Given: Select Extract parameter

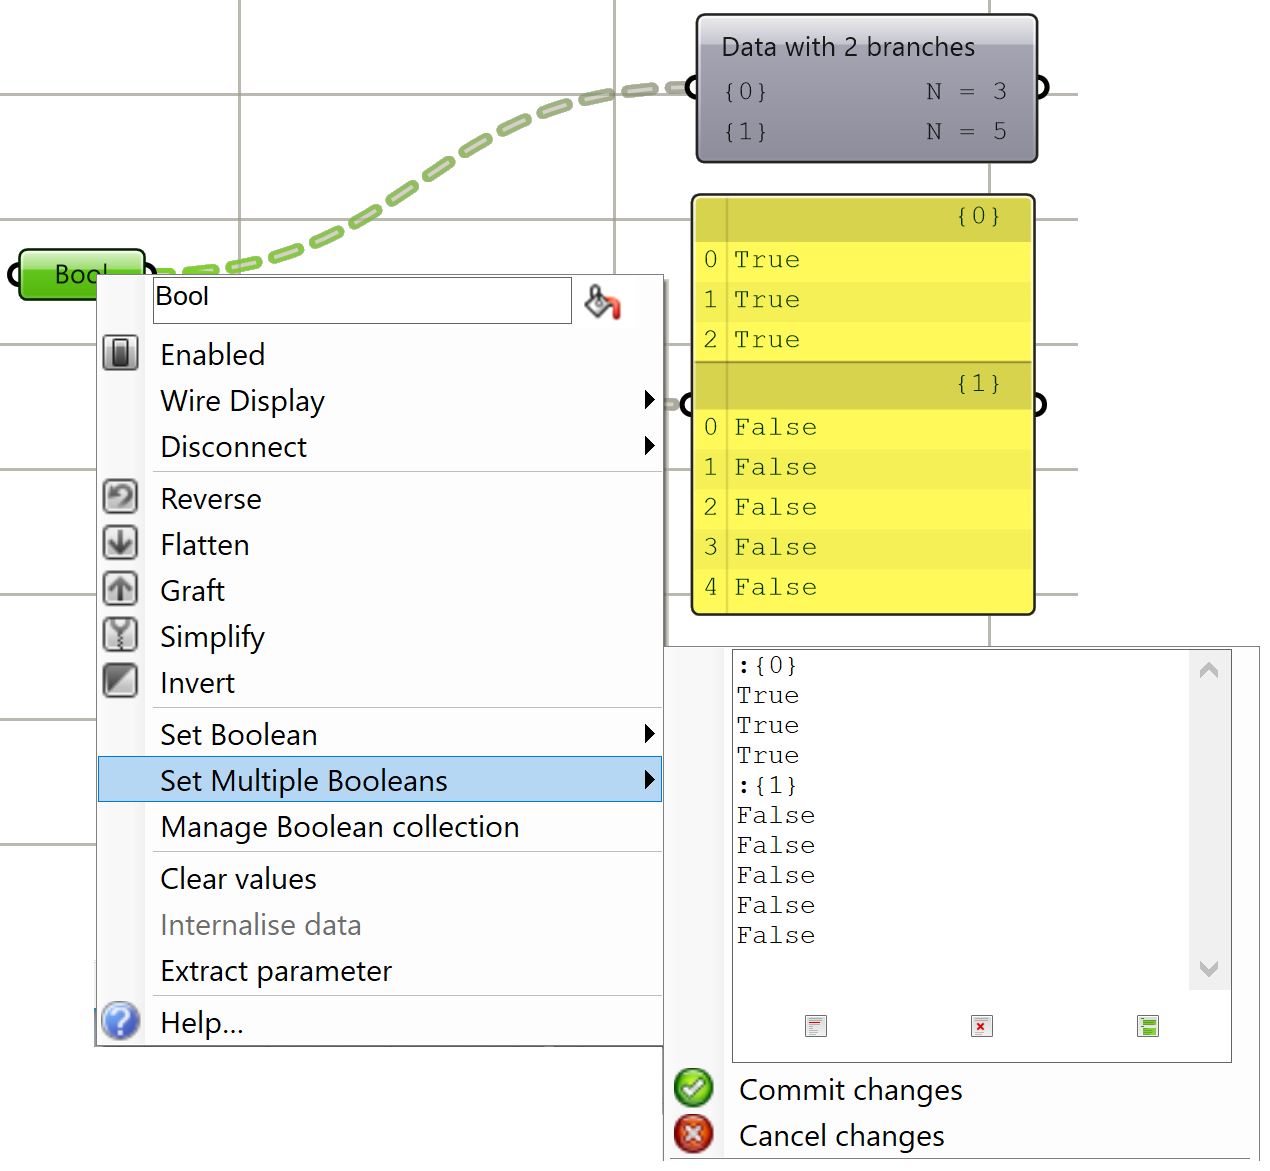Looking at the screenshot, I should (276, 971).
